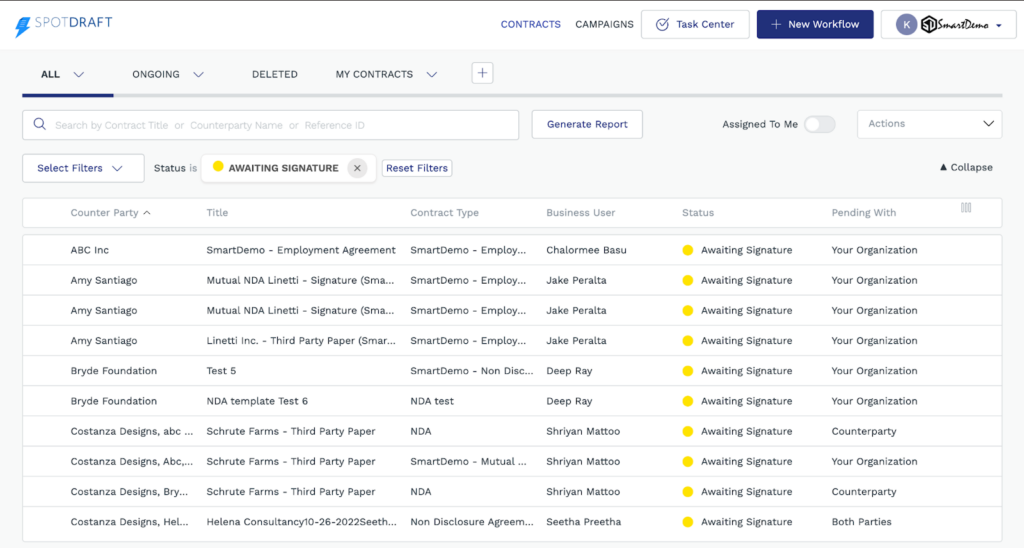The width and height of the screenshot is (1024, 548).
Task: Open the Task Center
Action: click(695, 24)
